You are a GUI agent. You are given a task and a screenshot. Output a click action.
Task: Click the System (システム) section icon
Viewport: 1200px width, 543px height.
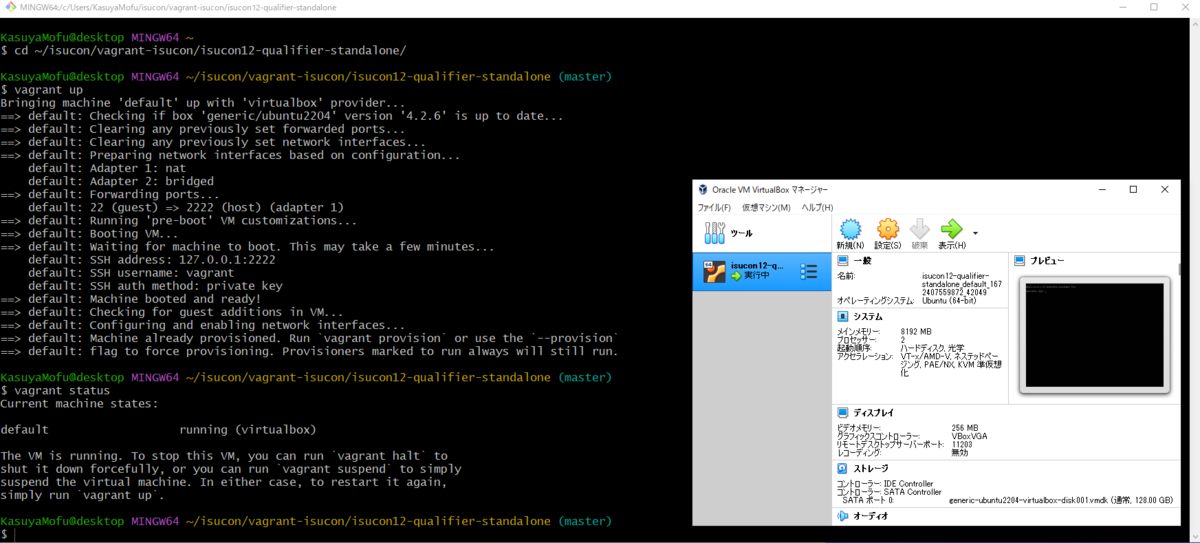point(843,316)
